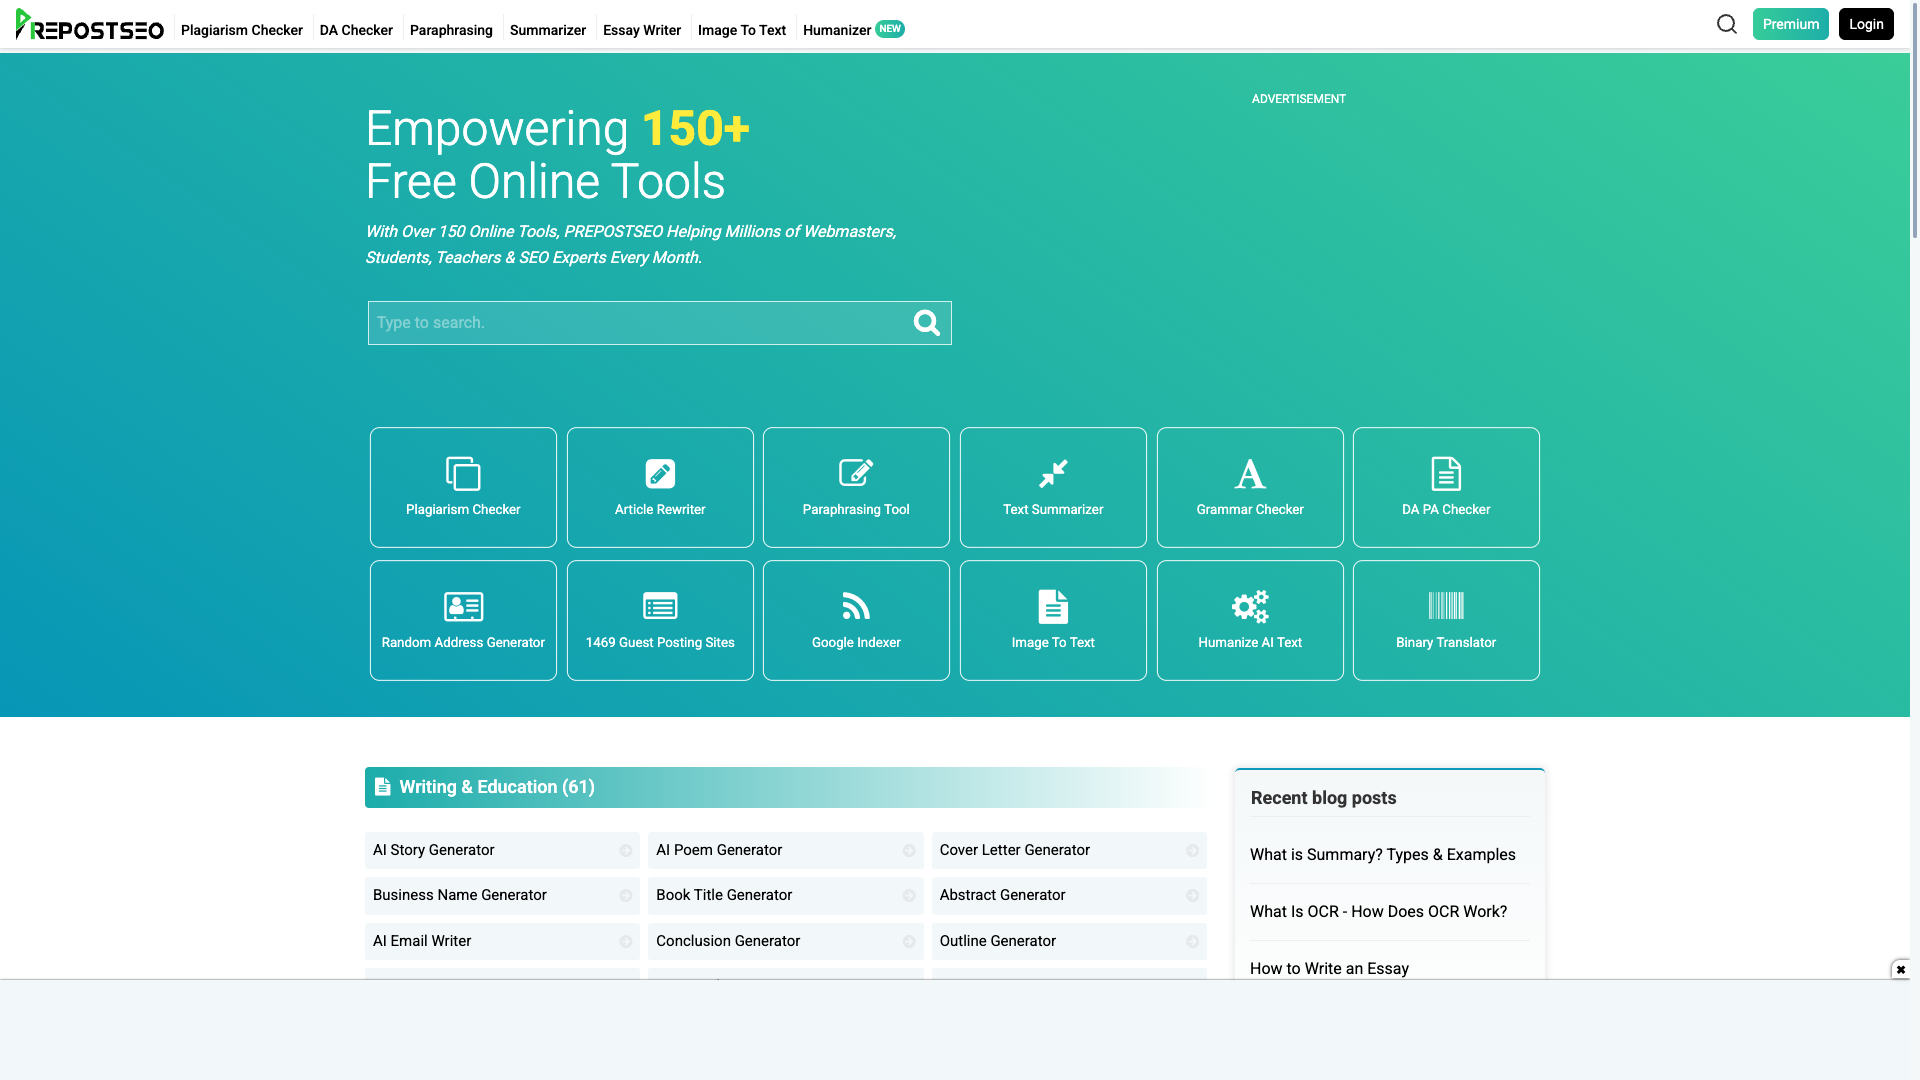The height and width of the screenshot is (1080, 1920).
Task: Read blog post What is Summary? Types & Examples
Action: pyautogui.click(x=1382, y=855)
